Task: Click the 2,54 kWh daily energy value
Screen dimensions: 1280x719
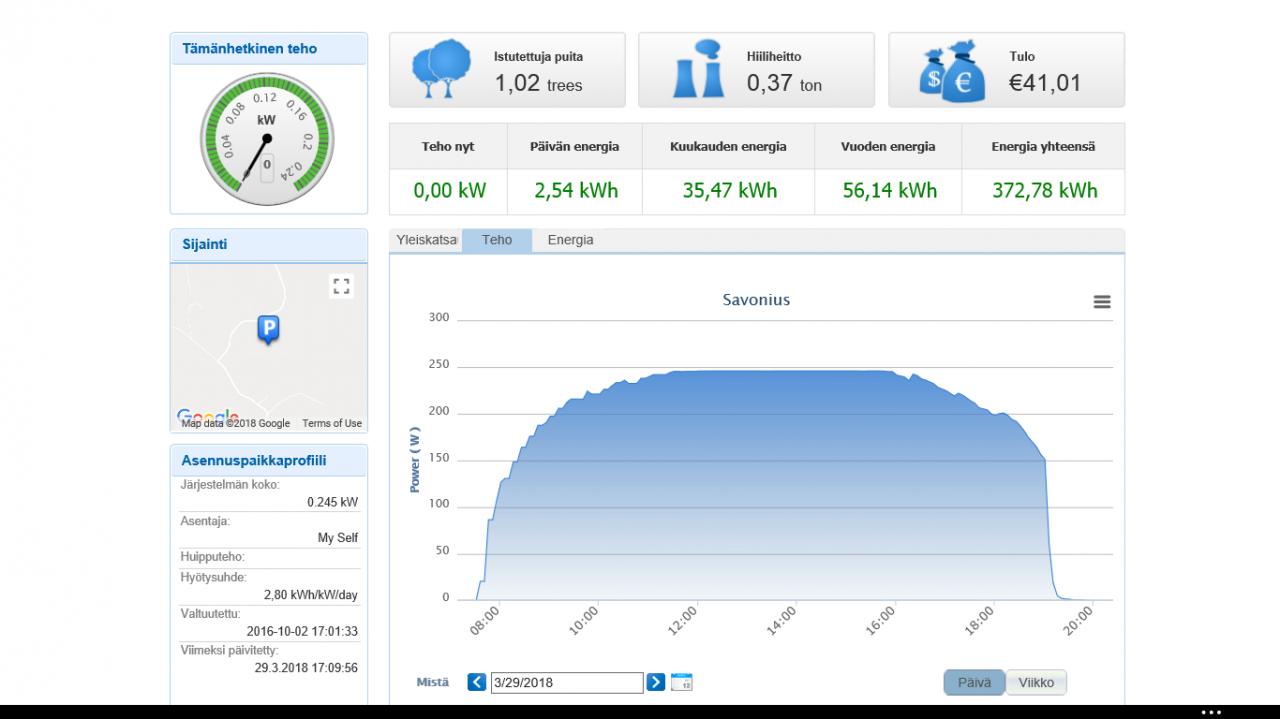Action: pyautogui.click(x=576, y=190)
